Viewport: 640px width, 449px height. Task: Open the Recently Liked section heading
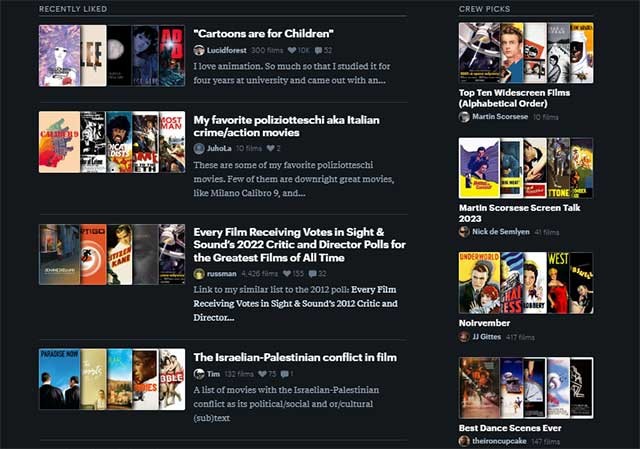point(73,9)
